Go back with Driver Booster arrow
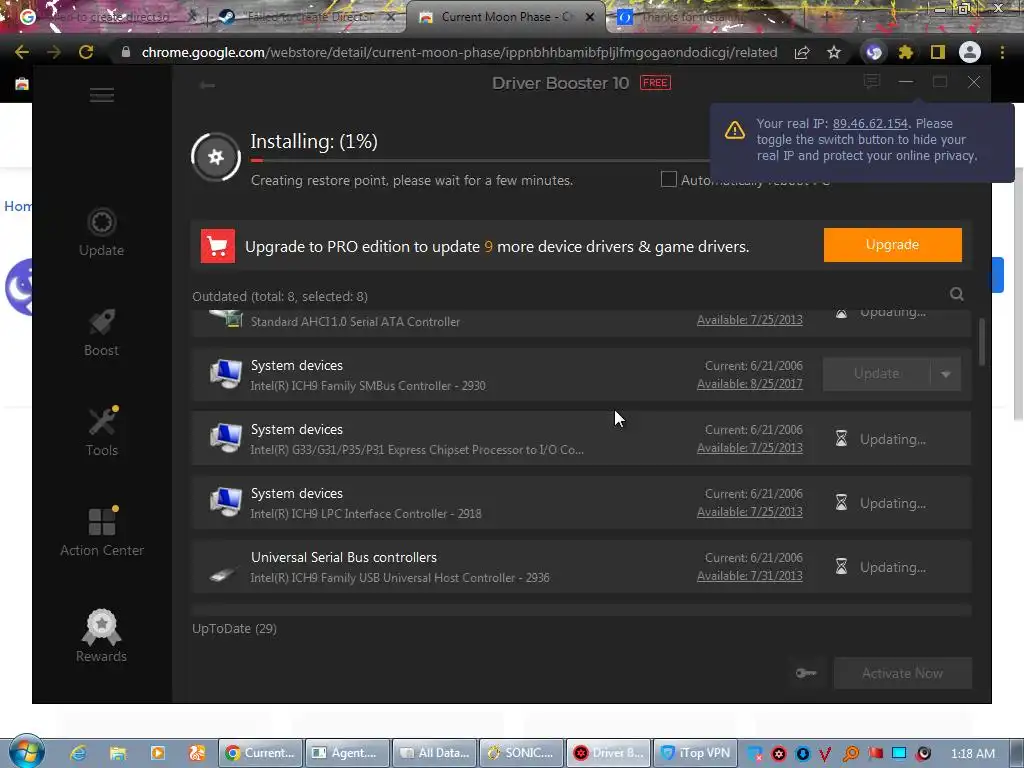The height and width of the screenshot is (768, 1024). [207, 85]
